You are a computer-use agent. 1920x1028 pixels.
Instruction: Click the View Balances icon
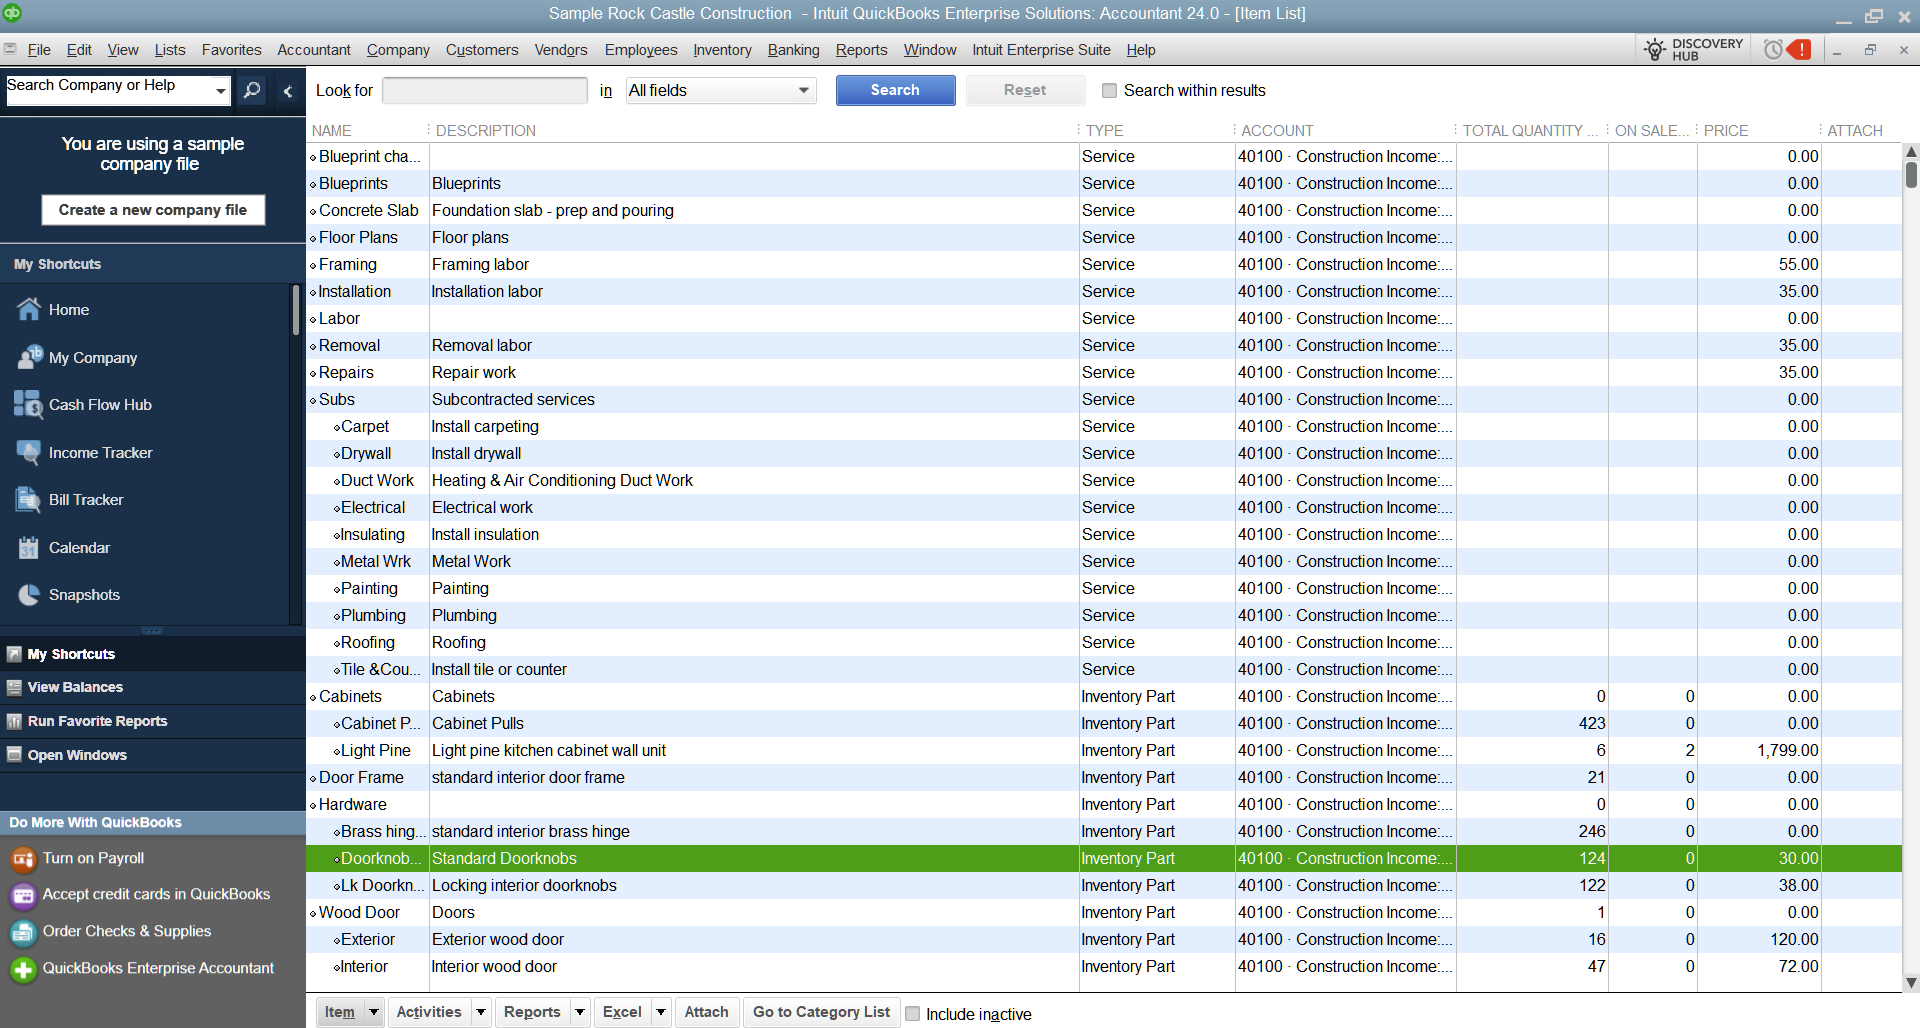14,687
